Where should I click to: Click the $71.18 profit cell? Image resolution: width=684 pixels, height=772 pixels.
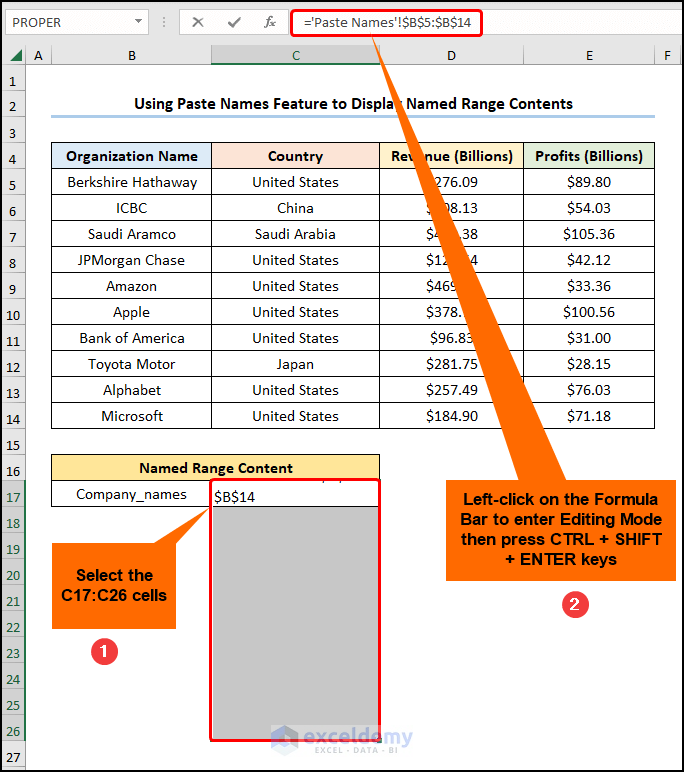click(x=589, y=416)
